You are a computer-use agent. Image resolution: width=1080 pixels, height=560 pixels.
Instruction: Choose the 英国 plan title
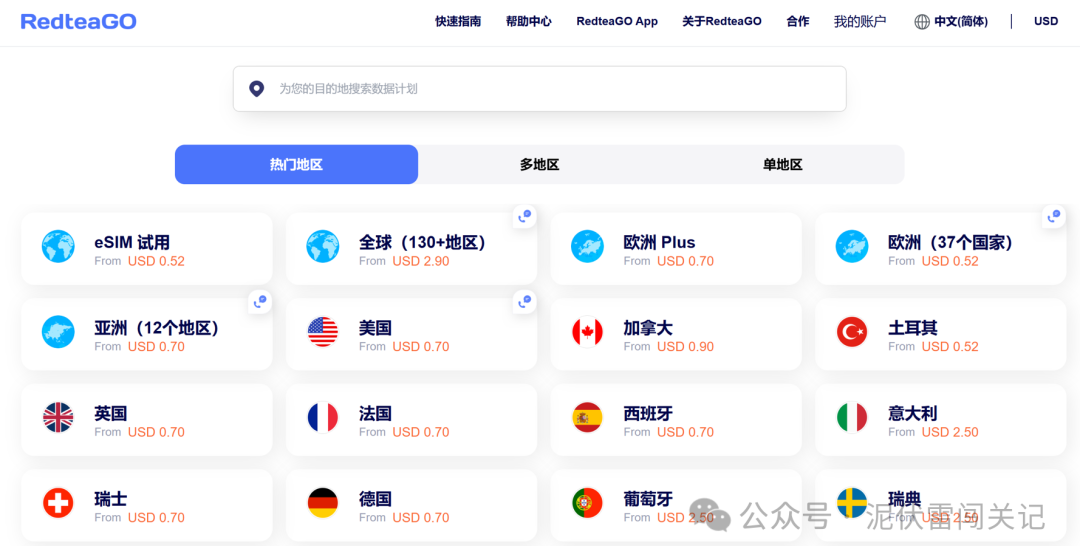[x=111, y=413]
